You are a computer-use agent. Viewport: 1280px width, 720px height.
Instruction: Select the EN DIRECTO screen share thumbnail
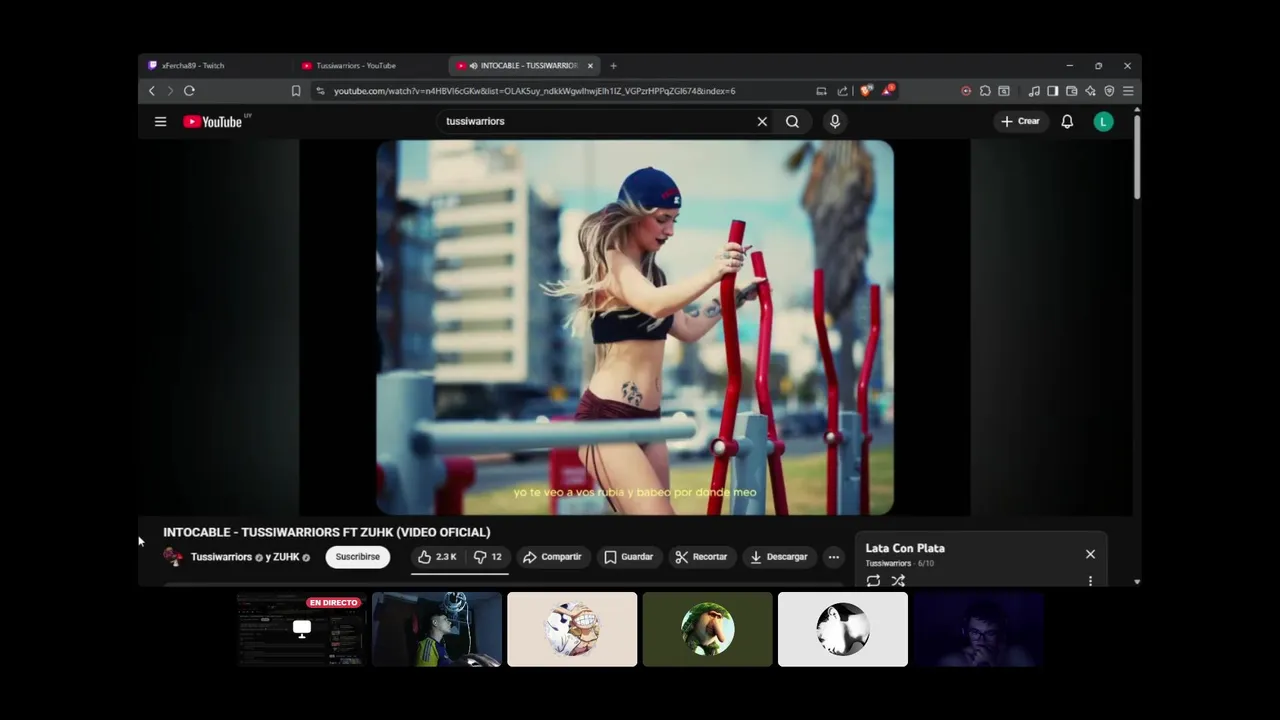click(x=301, y=629)
